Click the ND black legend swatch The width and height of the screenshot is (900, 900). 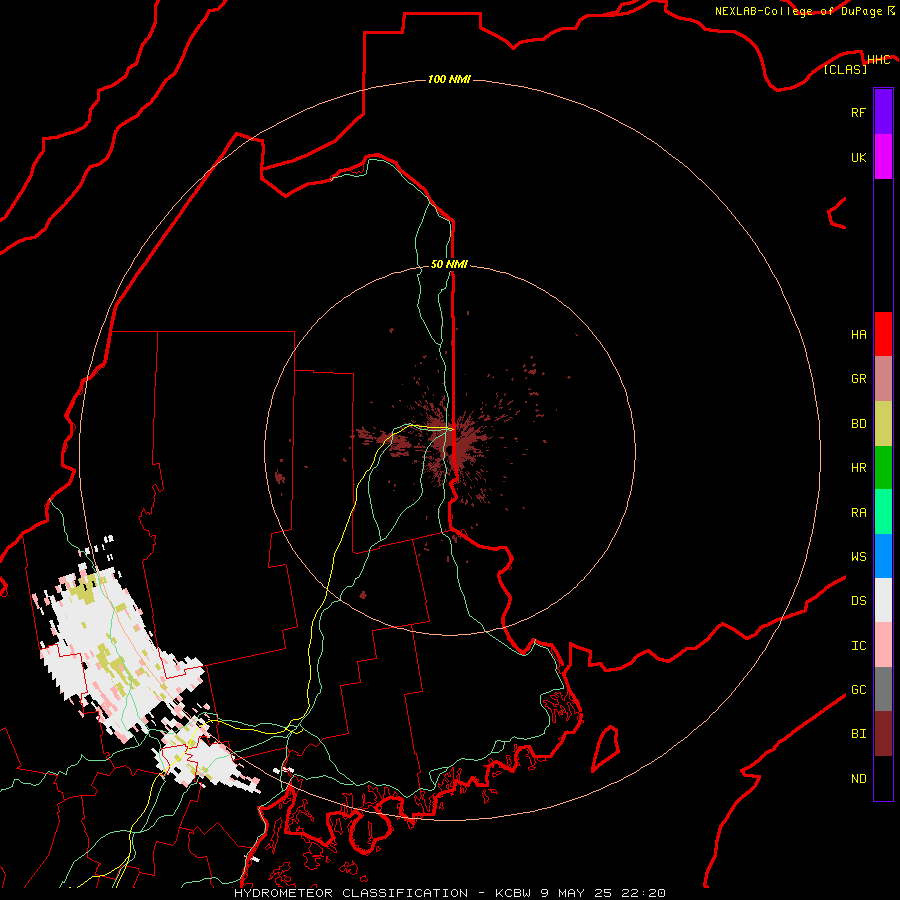pyautogui.click(x=883, y=778)
